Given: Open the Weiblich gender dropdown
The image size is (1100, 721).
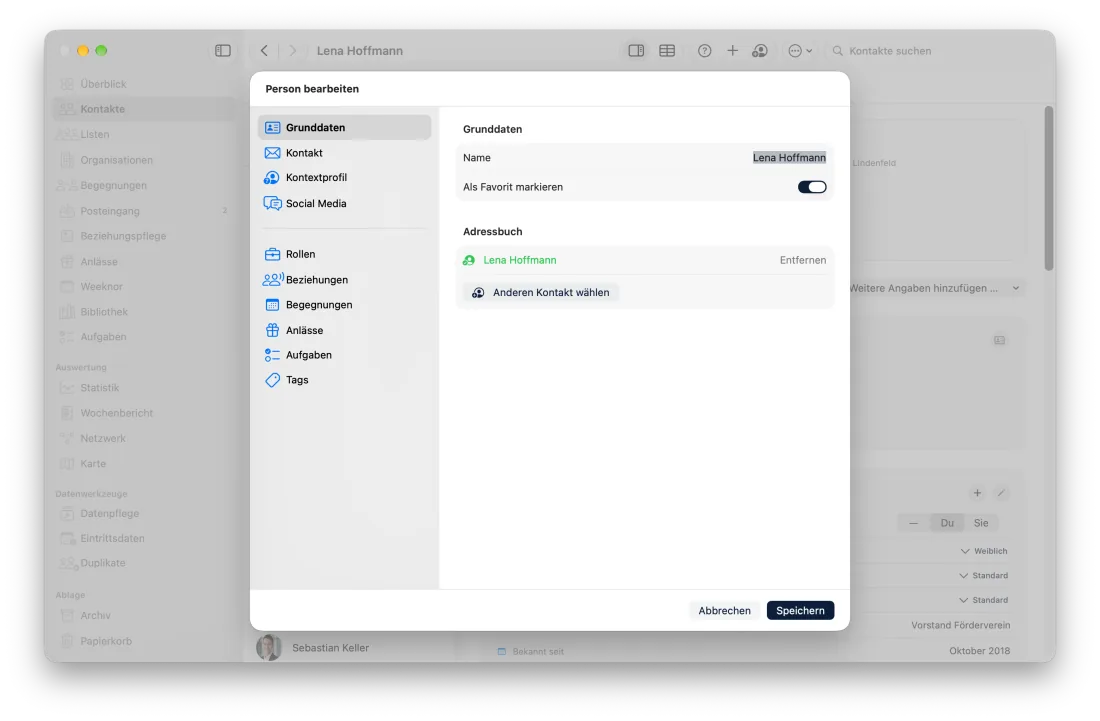Looking at the screenshot, I should (x=984, y=551).
